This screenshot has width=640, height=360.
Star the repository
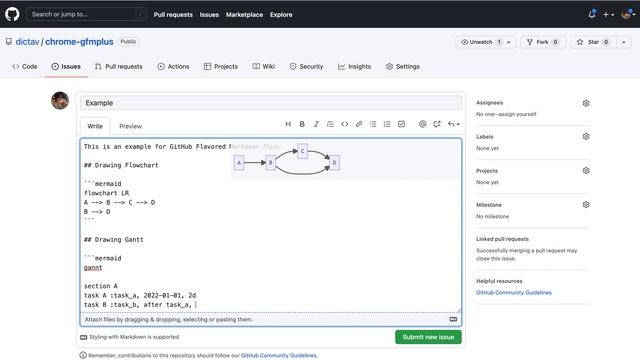(x=592, y=42)
